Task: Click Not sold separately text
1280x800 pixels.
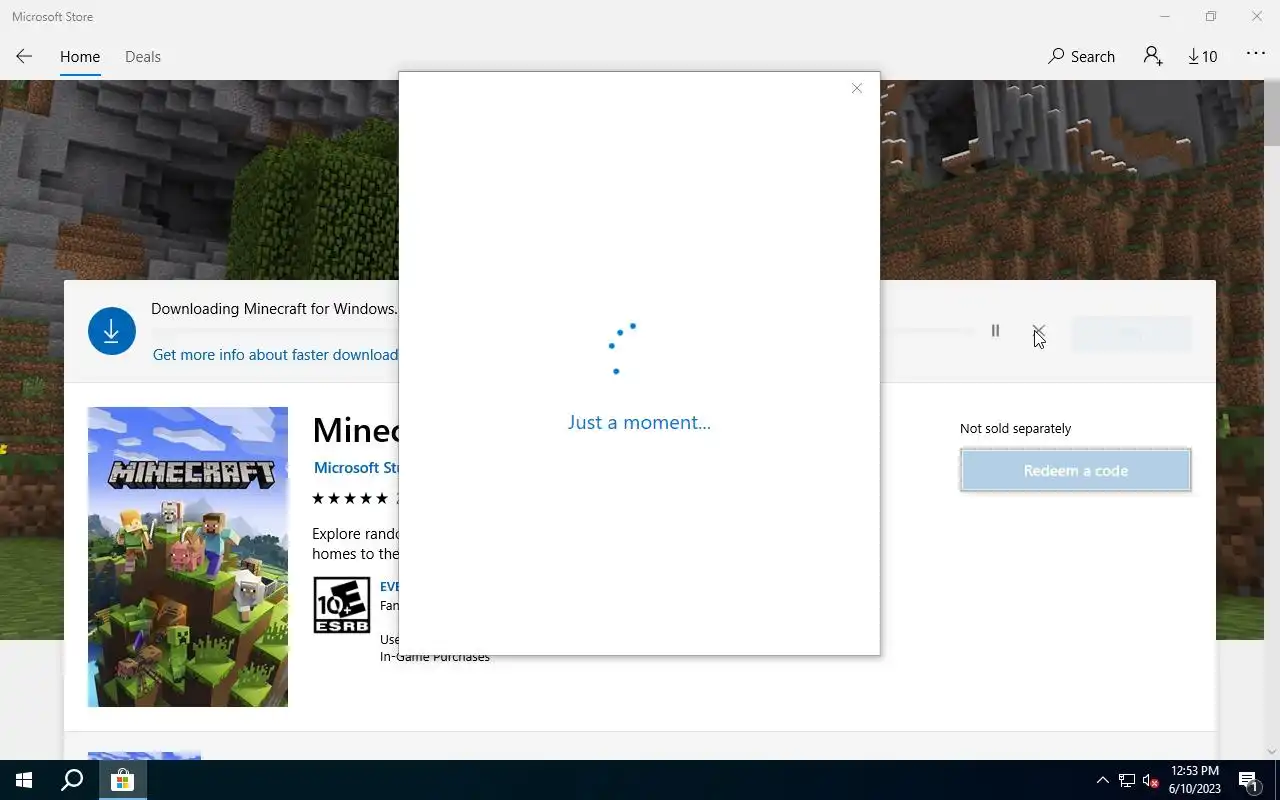Action: (x=1015, y=428)
